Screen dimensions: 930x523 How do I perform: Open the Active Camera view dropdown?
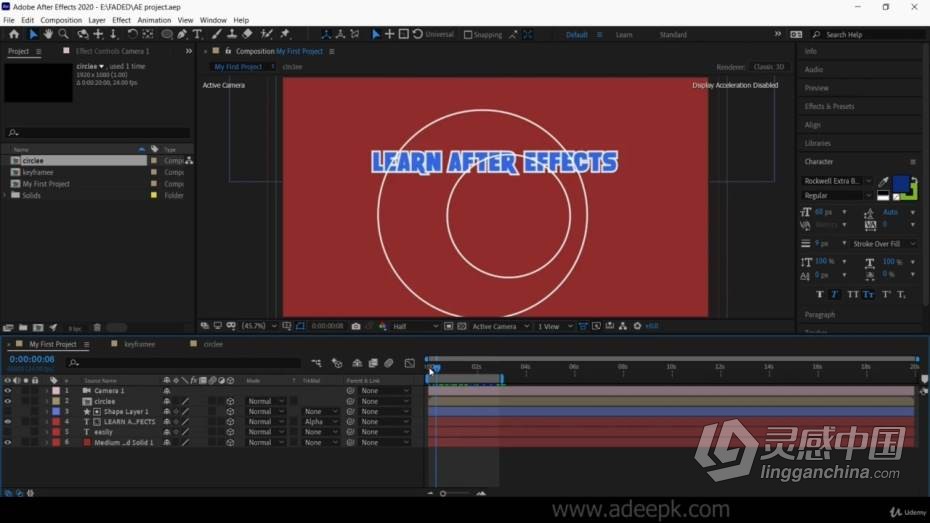[500, 326]
